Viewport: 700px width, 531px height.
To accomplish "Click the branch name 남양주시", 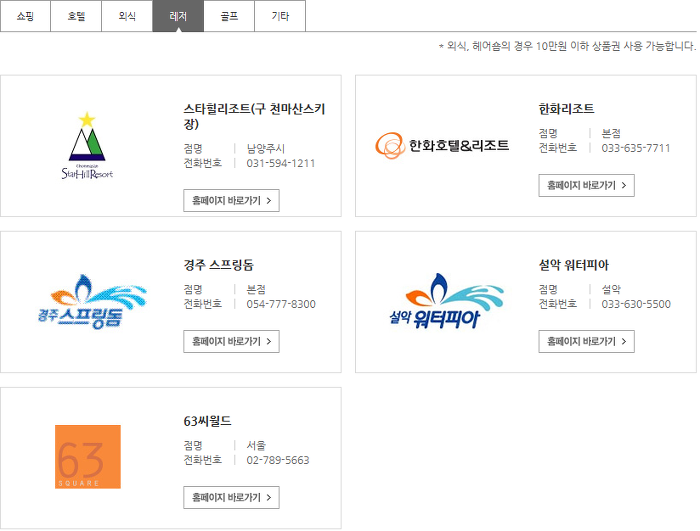I will (x=266, y=148).
